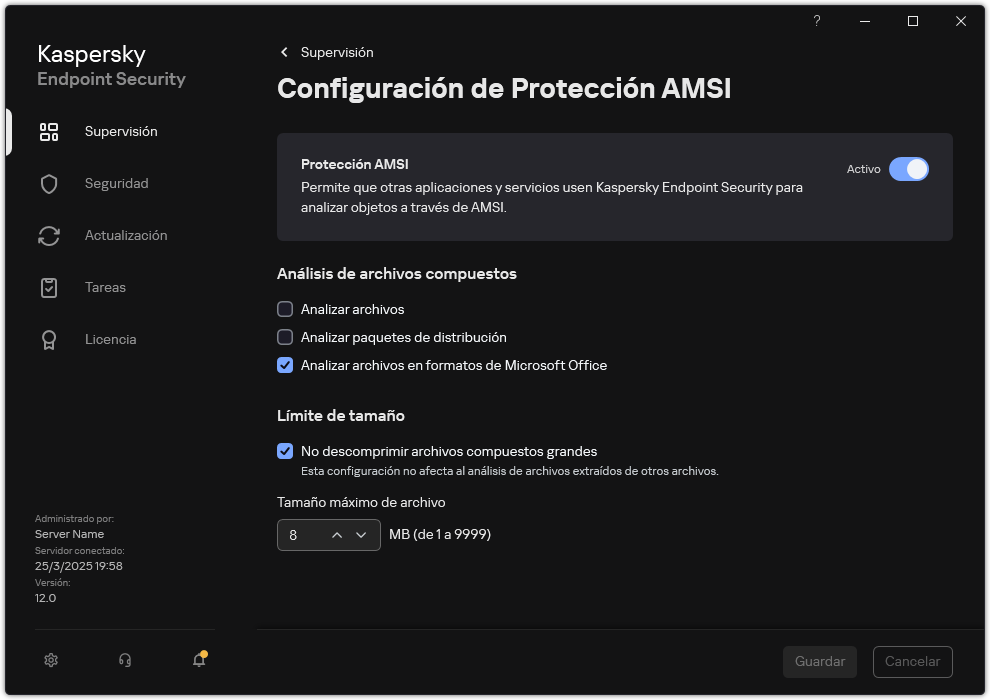
Task: Uncheck Analizar archivos en formatos de Microsoft Office
Action: tap(285, 365)
